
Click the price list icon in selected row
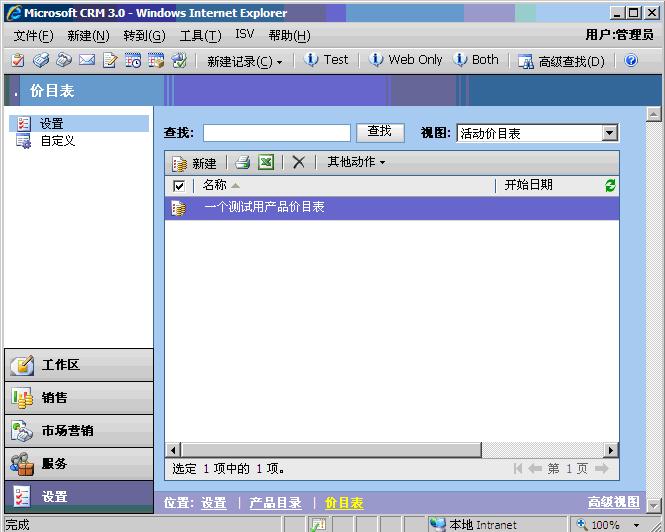pos(178,208)
